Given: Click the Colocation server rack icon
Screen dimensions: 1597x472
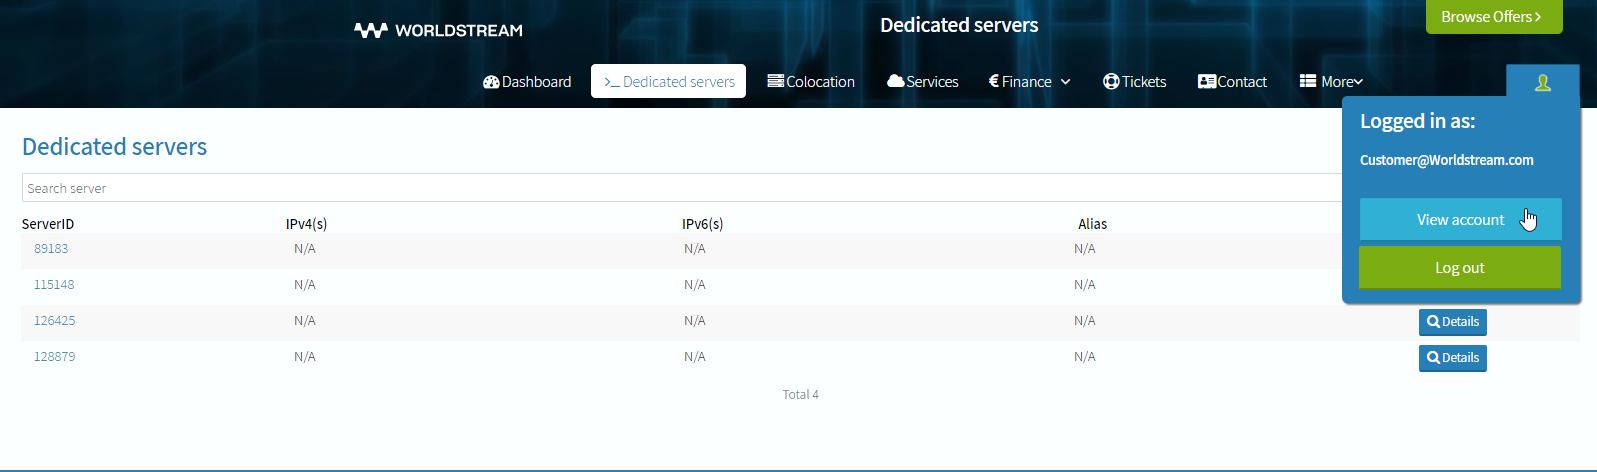Looking at the screenshot, I should pyautogui.click(x=775, y=81).
